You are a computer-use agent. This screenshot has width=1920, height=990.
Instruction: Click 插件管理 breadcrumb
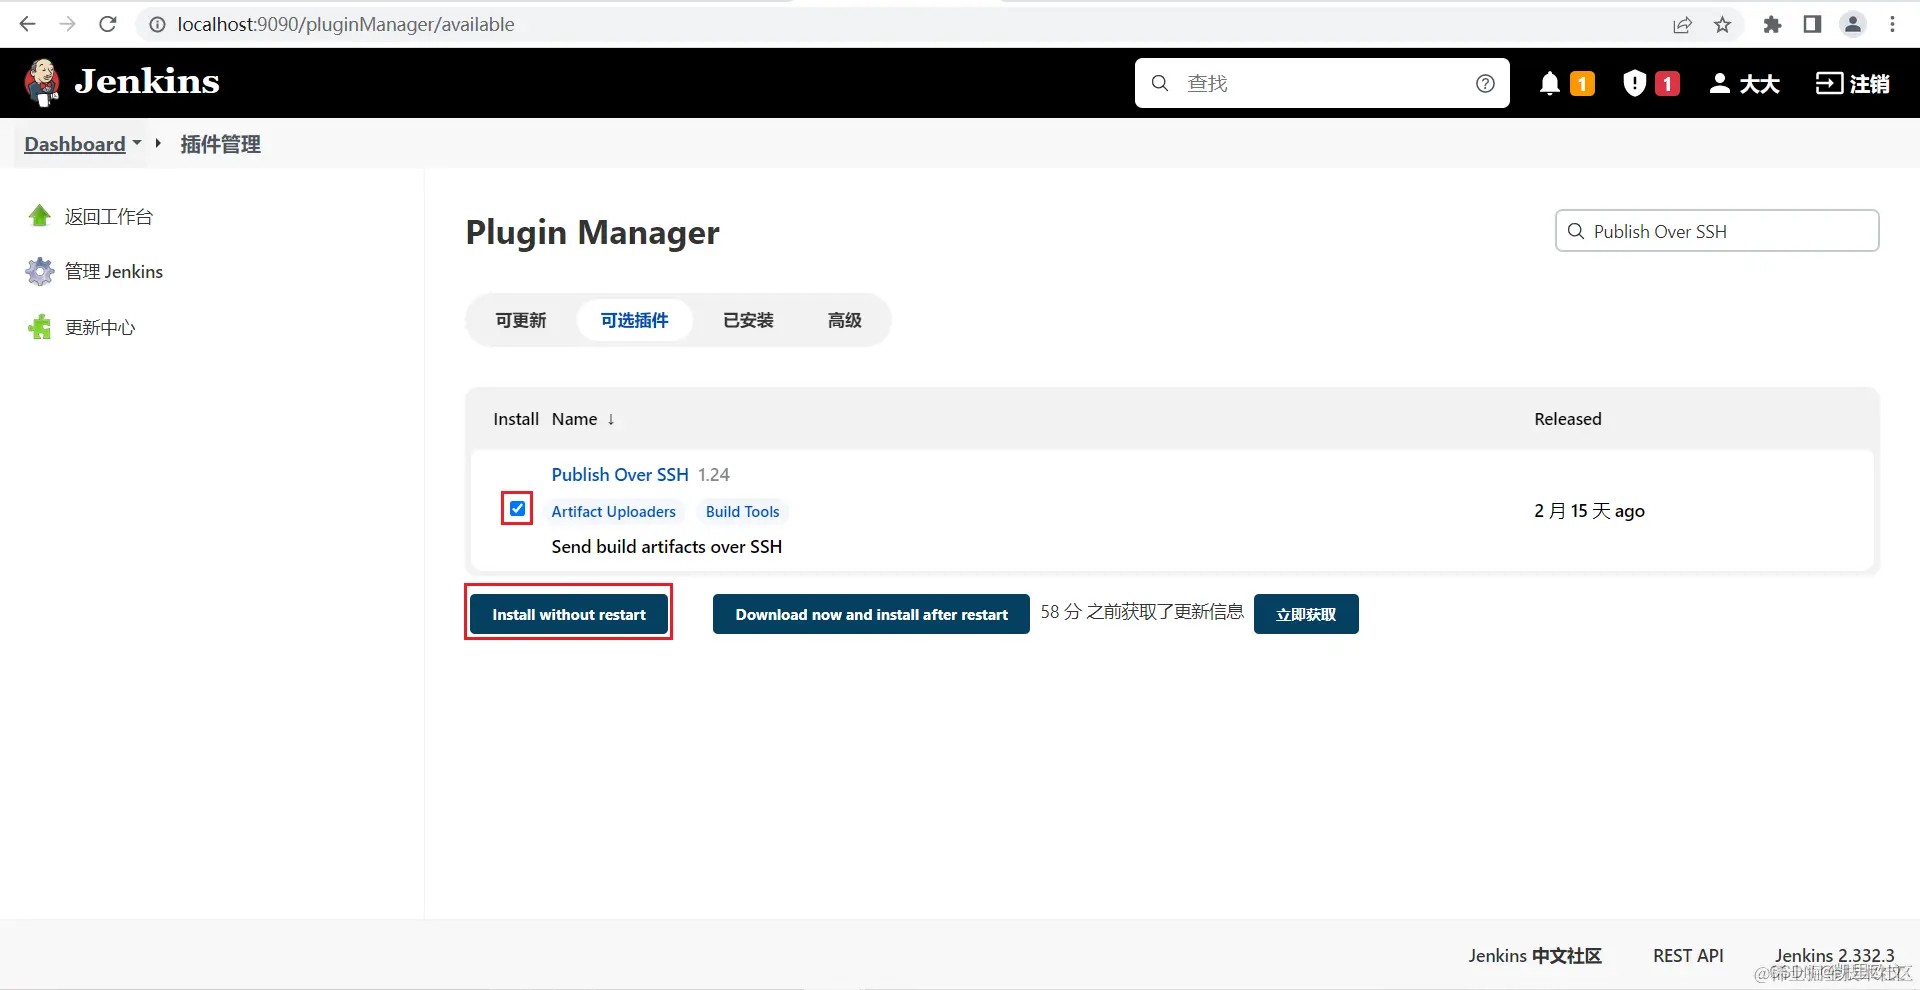[x=220, y=144]
